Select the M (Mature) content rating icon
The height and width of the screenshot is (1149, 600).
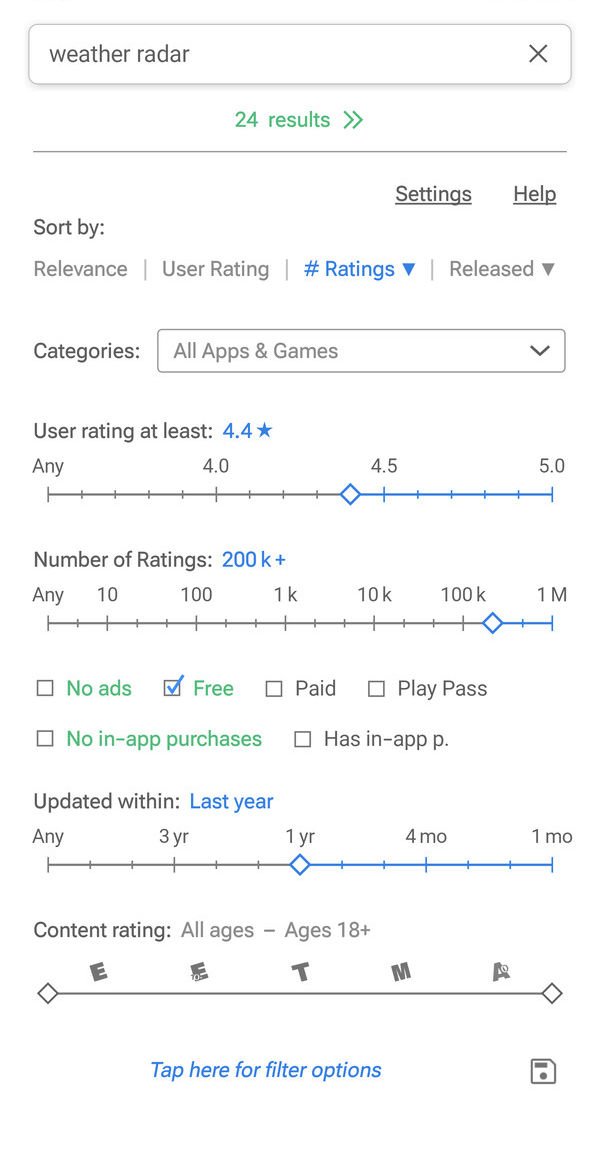pyautogui.click(x=400, y=970)
